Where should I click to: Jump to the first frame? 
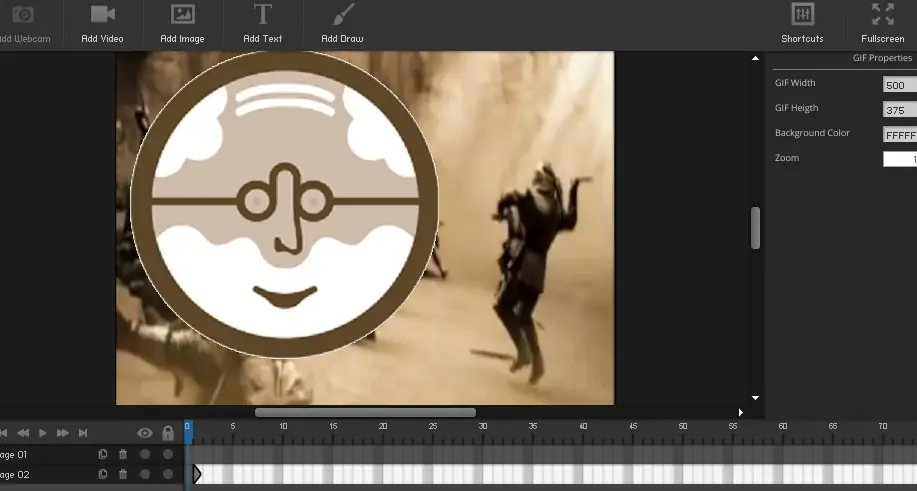(4, 433)
